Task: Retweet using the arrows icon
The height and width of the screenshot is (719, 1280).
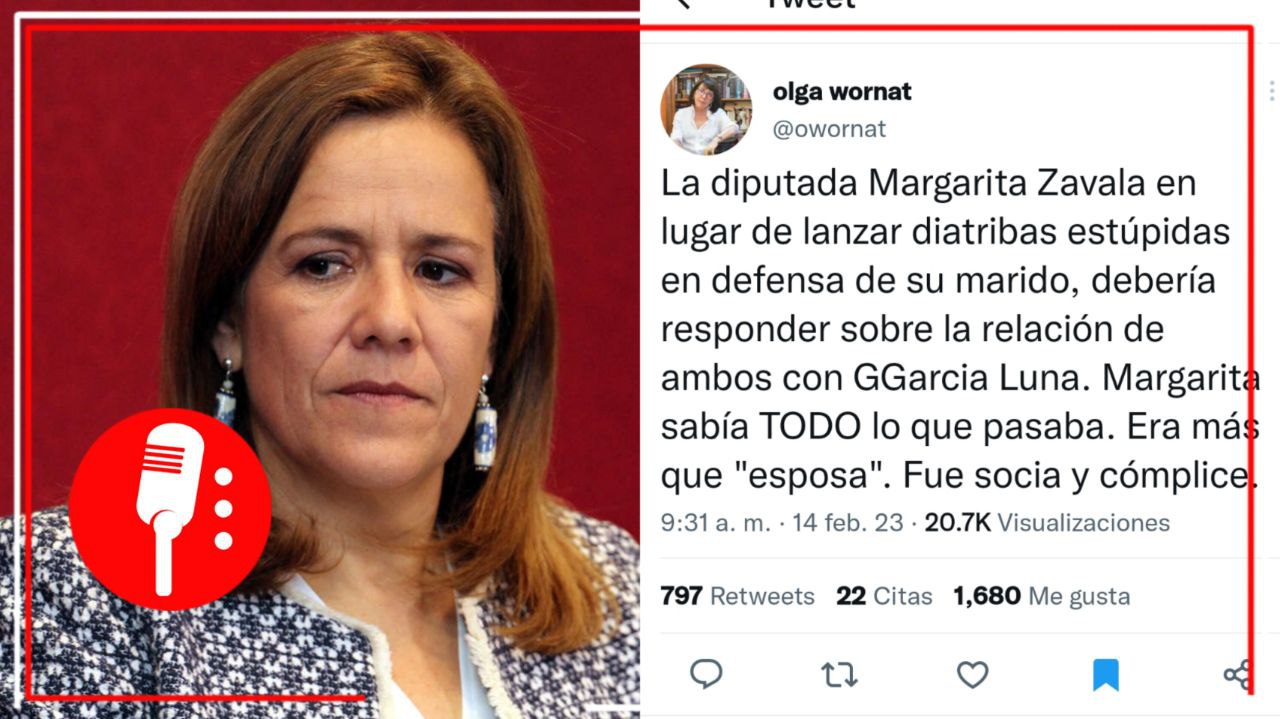Action: pyautogui.click(x=839, y=676)
